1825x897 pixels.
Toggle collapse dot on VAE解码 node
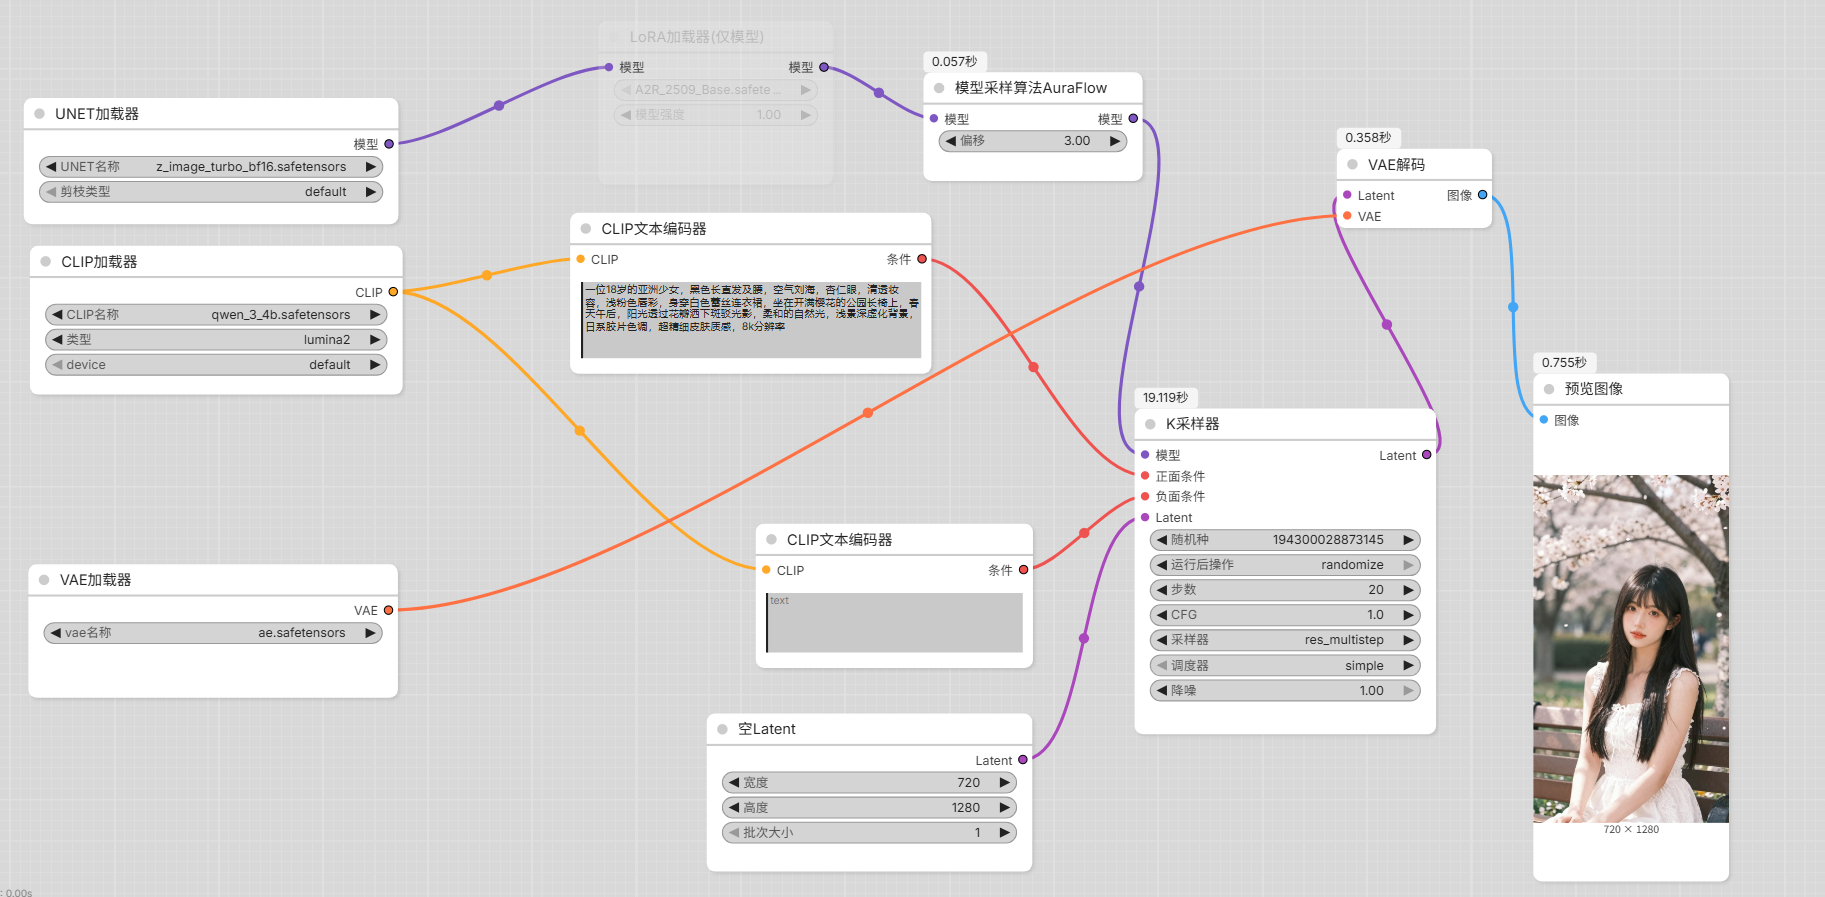tap(1352, 165)
